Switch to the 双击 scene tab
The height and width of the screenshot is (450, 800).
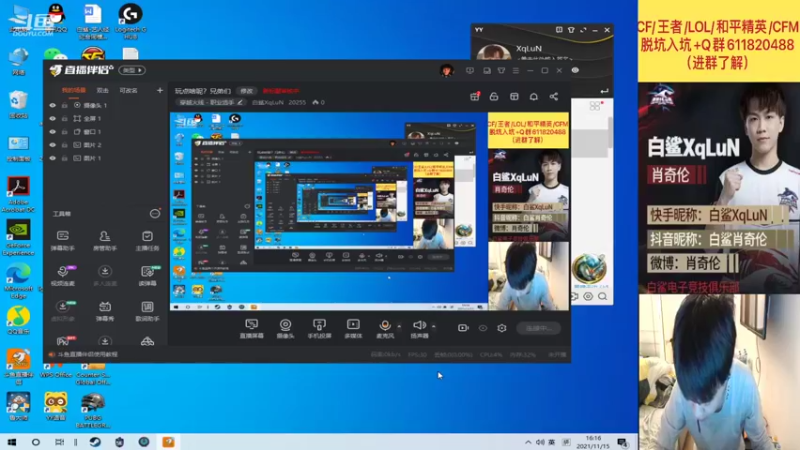coord(103,90)
